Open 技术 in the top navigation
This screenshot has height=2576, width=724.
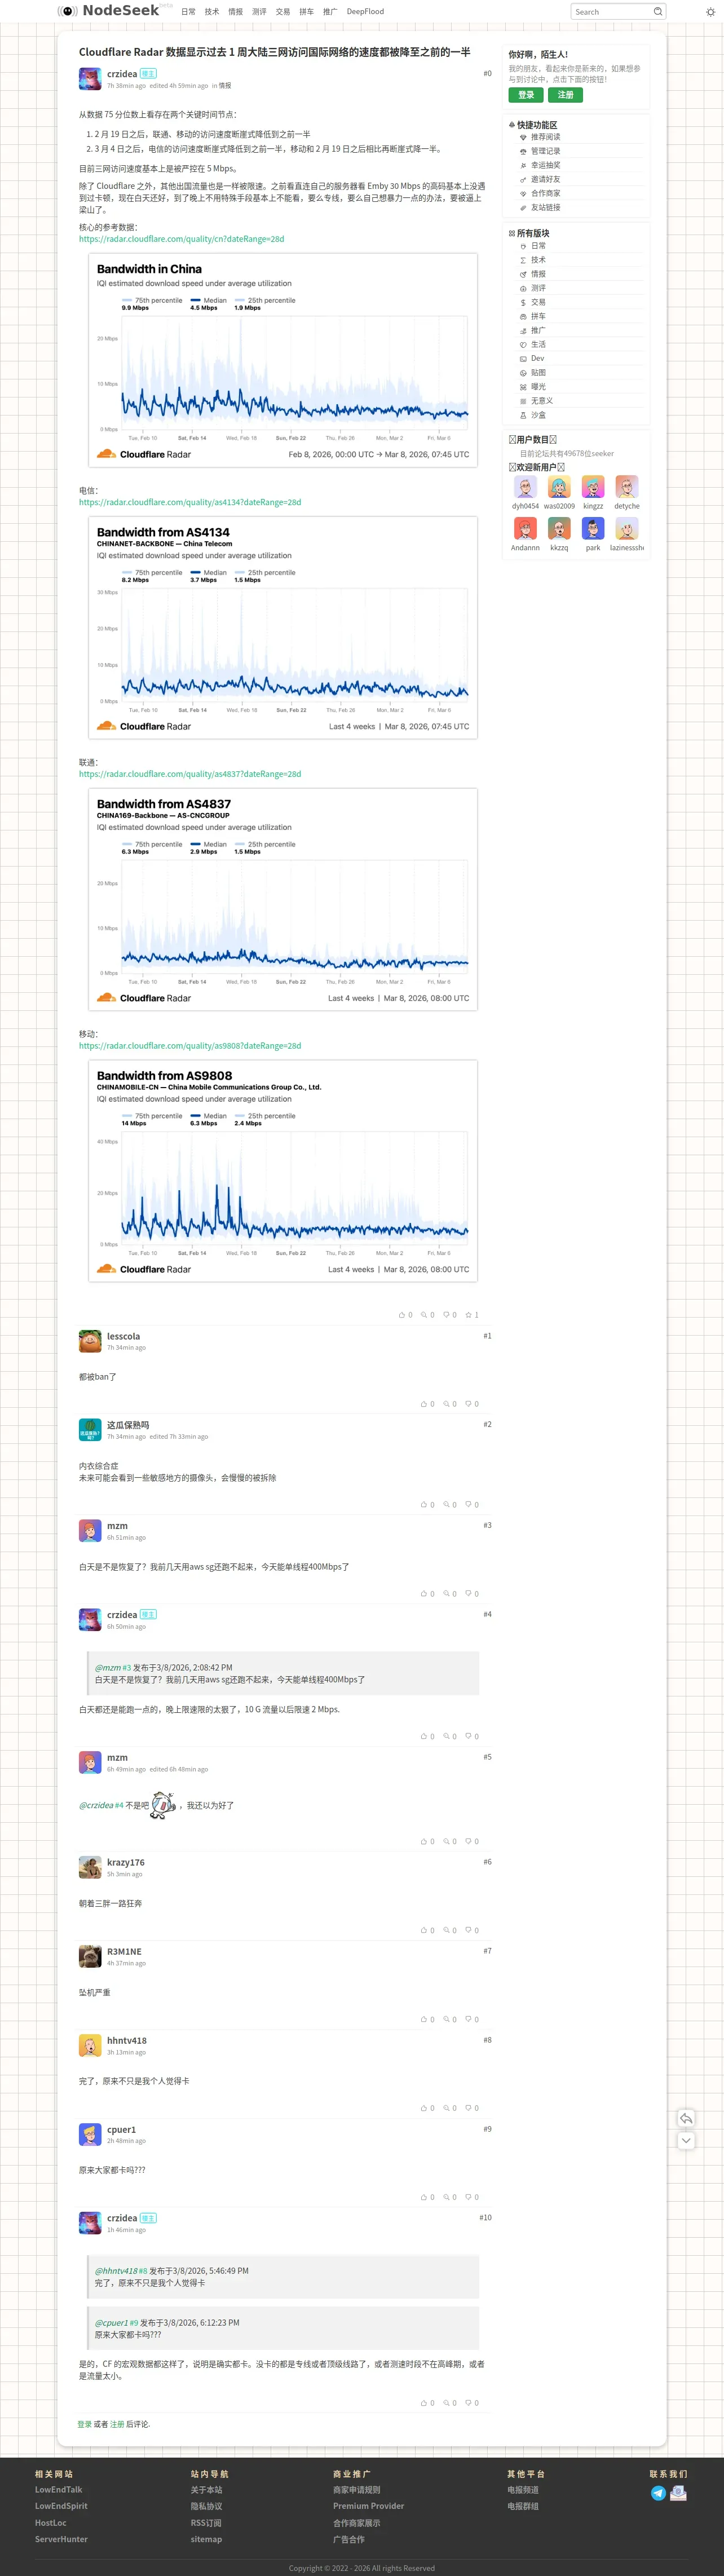tap(212, 12)
